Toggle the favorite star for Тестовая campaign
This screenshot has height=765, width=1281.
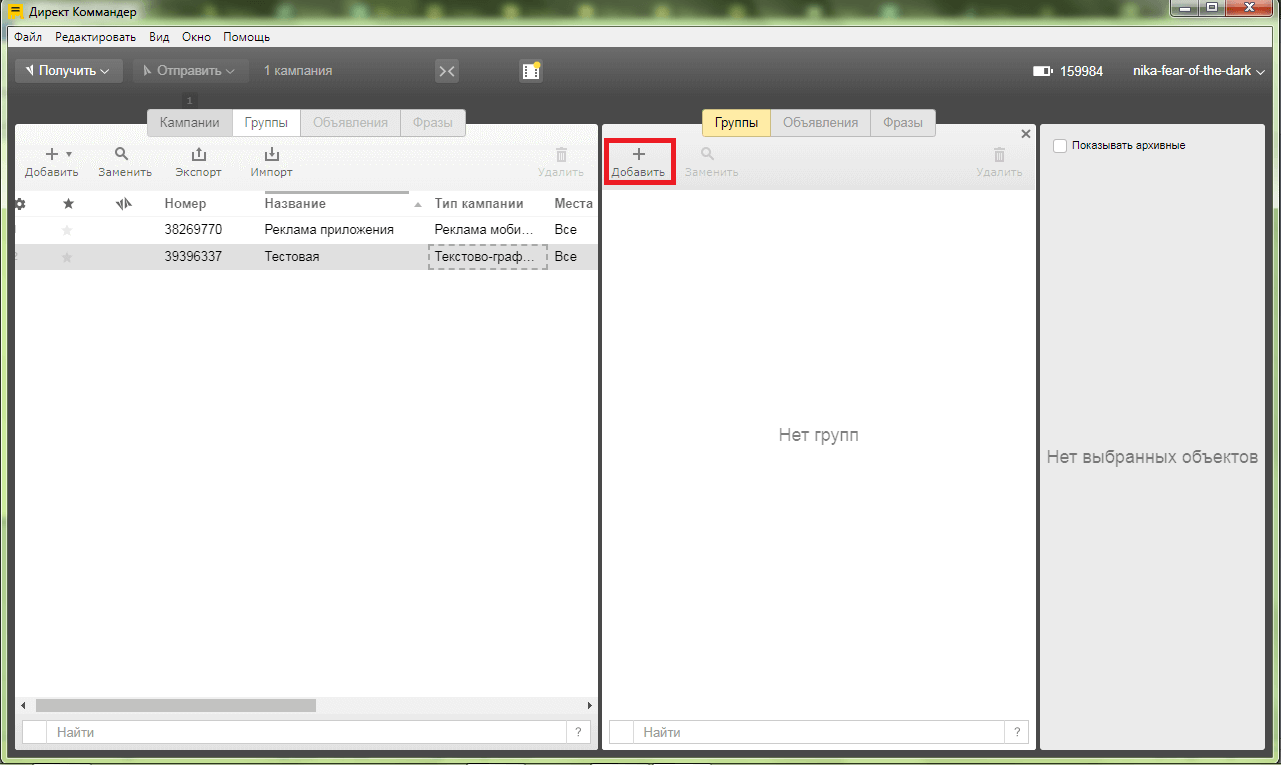(67, 257)
